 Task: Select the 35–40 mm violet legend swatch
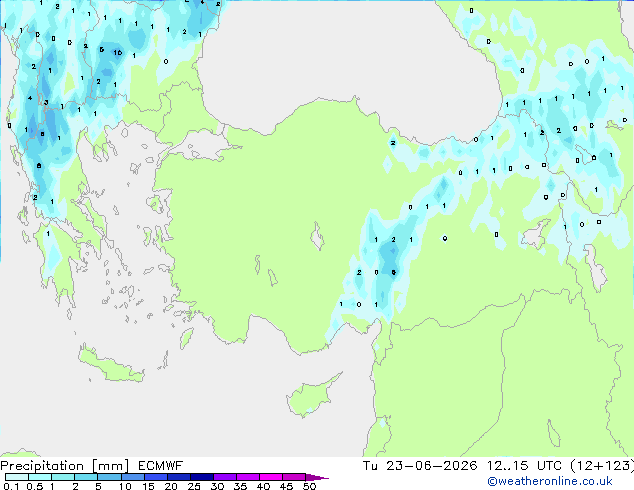tap(248, 477)
